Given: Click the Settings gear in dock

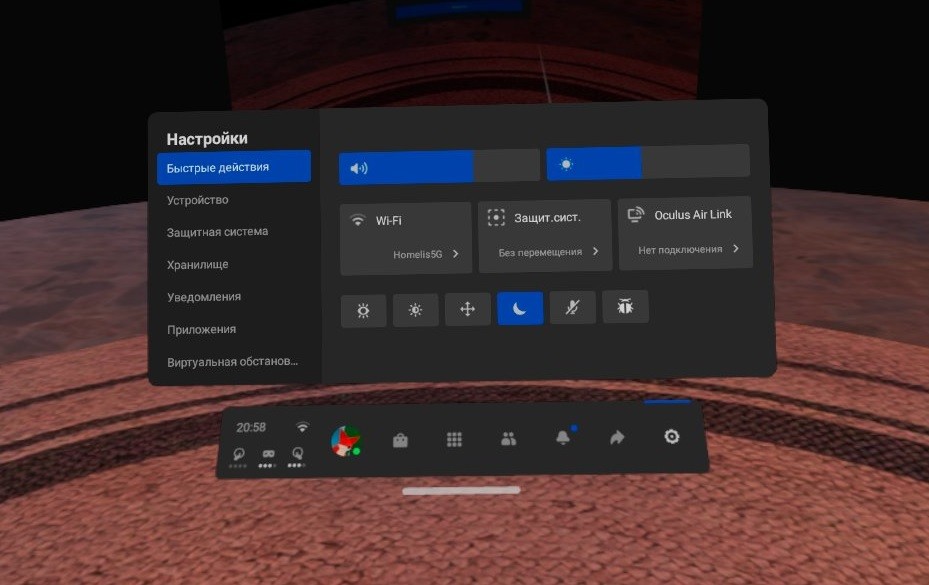Looking at the screenshot, I should [672, 436].
